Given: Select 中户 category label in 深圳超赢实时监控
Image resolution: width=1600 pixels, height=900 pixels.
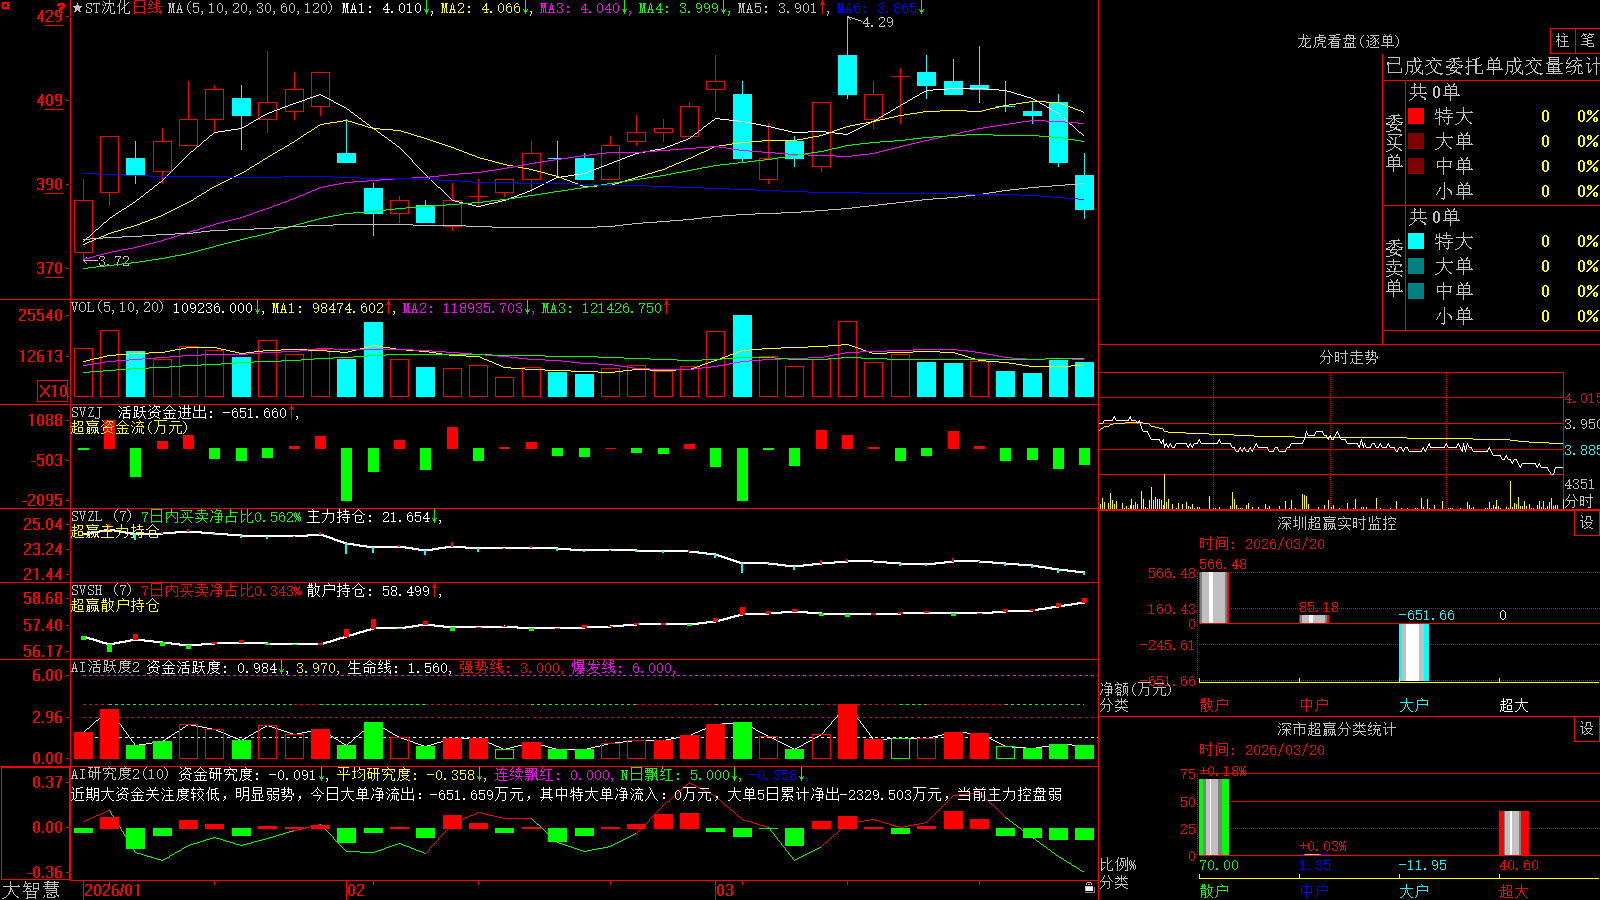Looking at the screenshot, I should coord(1314,705).
